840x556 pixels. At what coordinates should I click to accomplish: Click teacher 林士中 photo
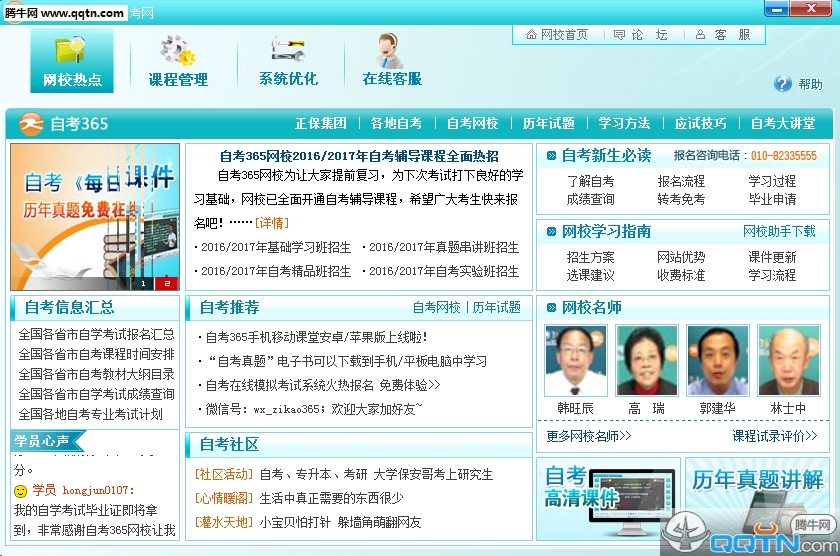[789, 360]
